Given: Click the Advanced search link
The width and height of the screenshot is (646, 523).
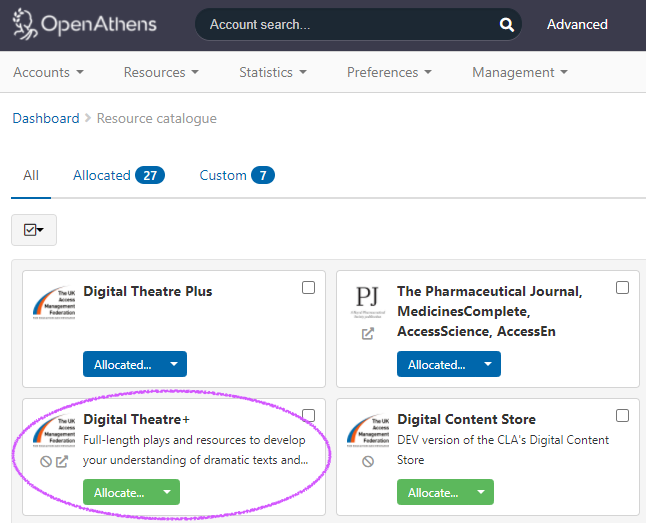Looking at the screenshot, I should point(577,25).
